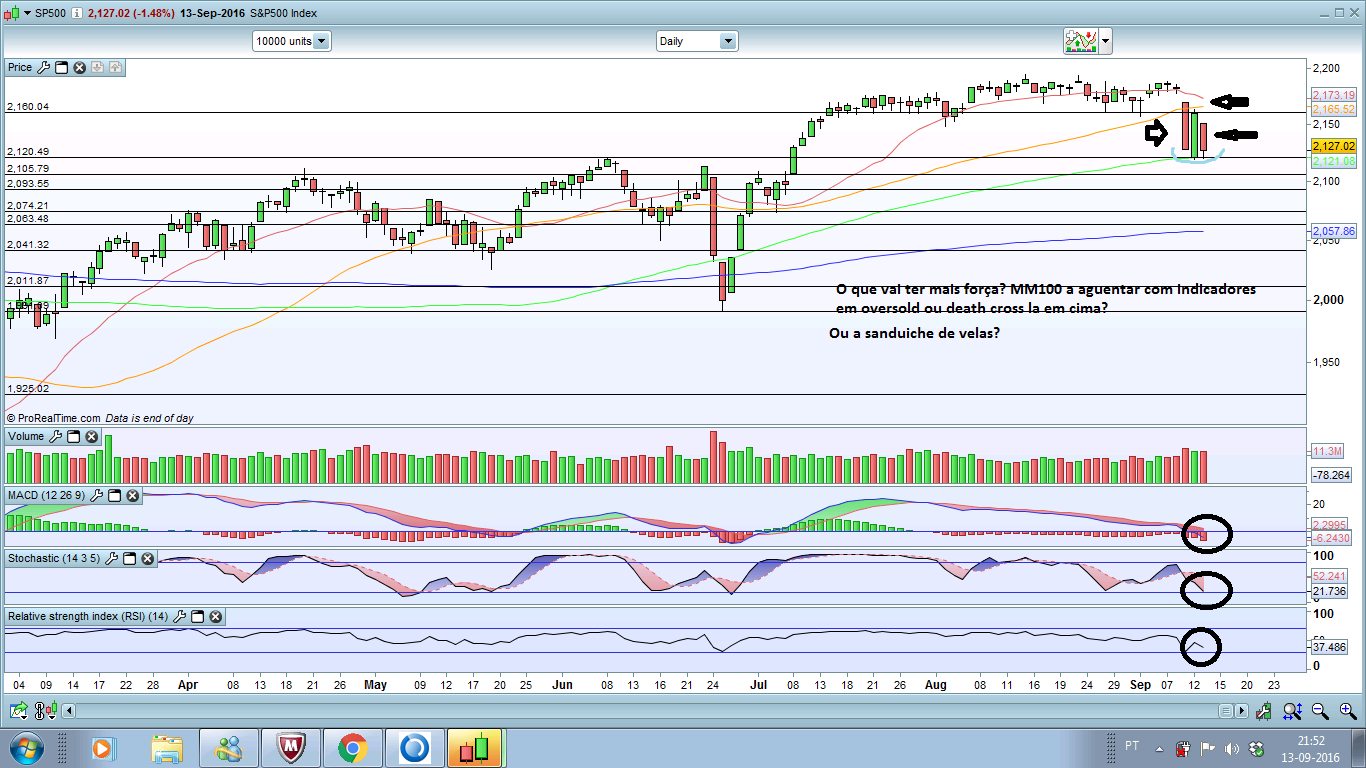Click the 1,925.02 horizontal level label

coord(28,388)
